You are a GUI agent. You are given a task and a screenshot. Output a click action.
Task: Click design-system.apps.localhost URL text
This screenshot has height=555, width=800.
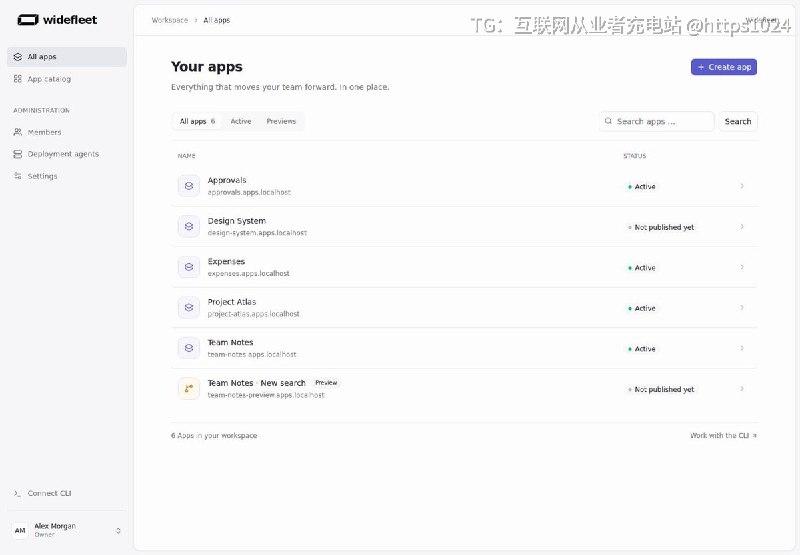257,233
